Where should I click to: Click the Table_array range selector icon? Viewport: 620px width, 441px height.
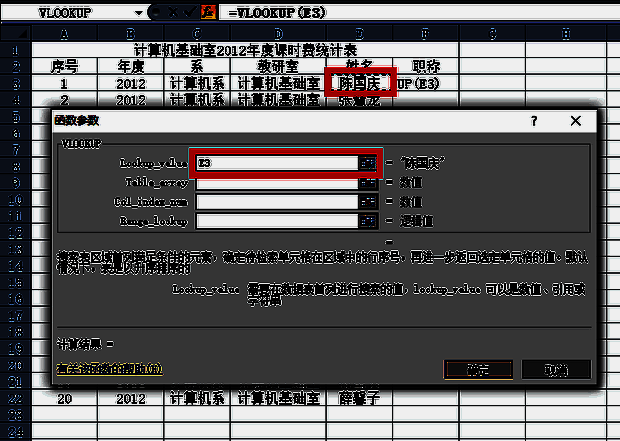coord(369,182)
